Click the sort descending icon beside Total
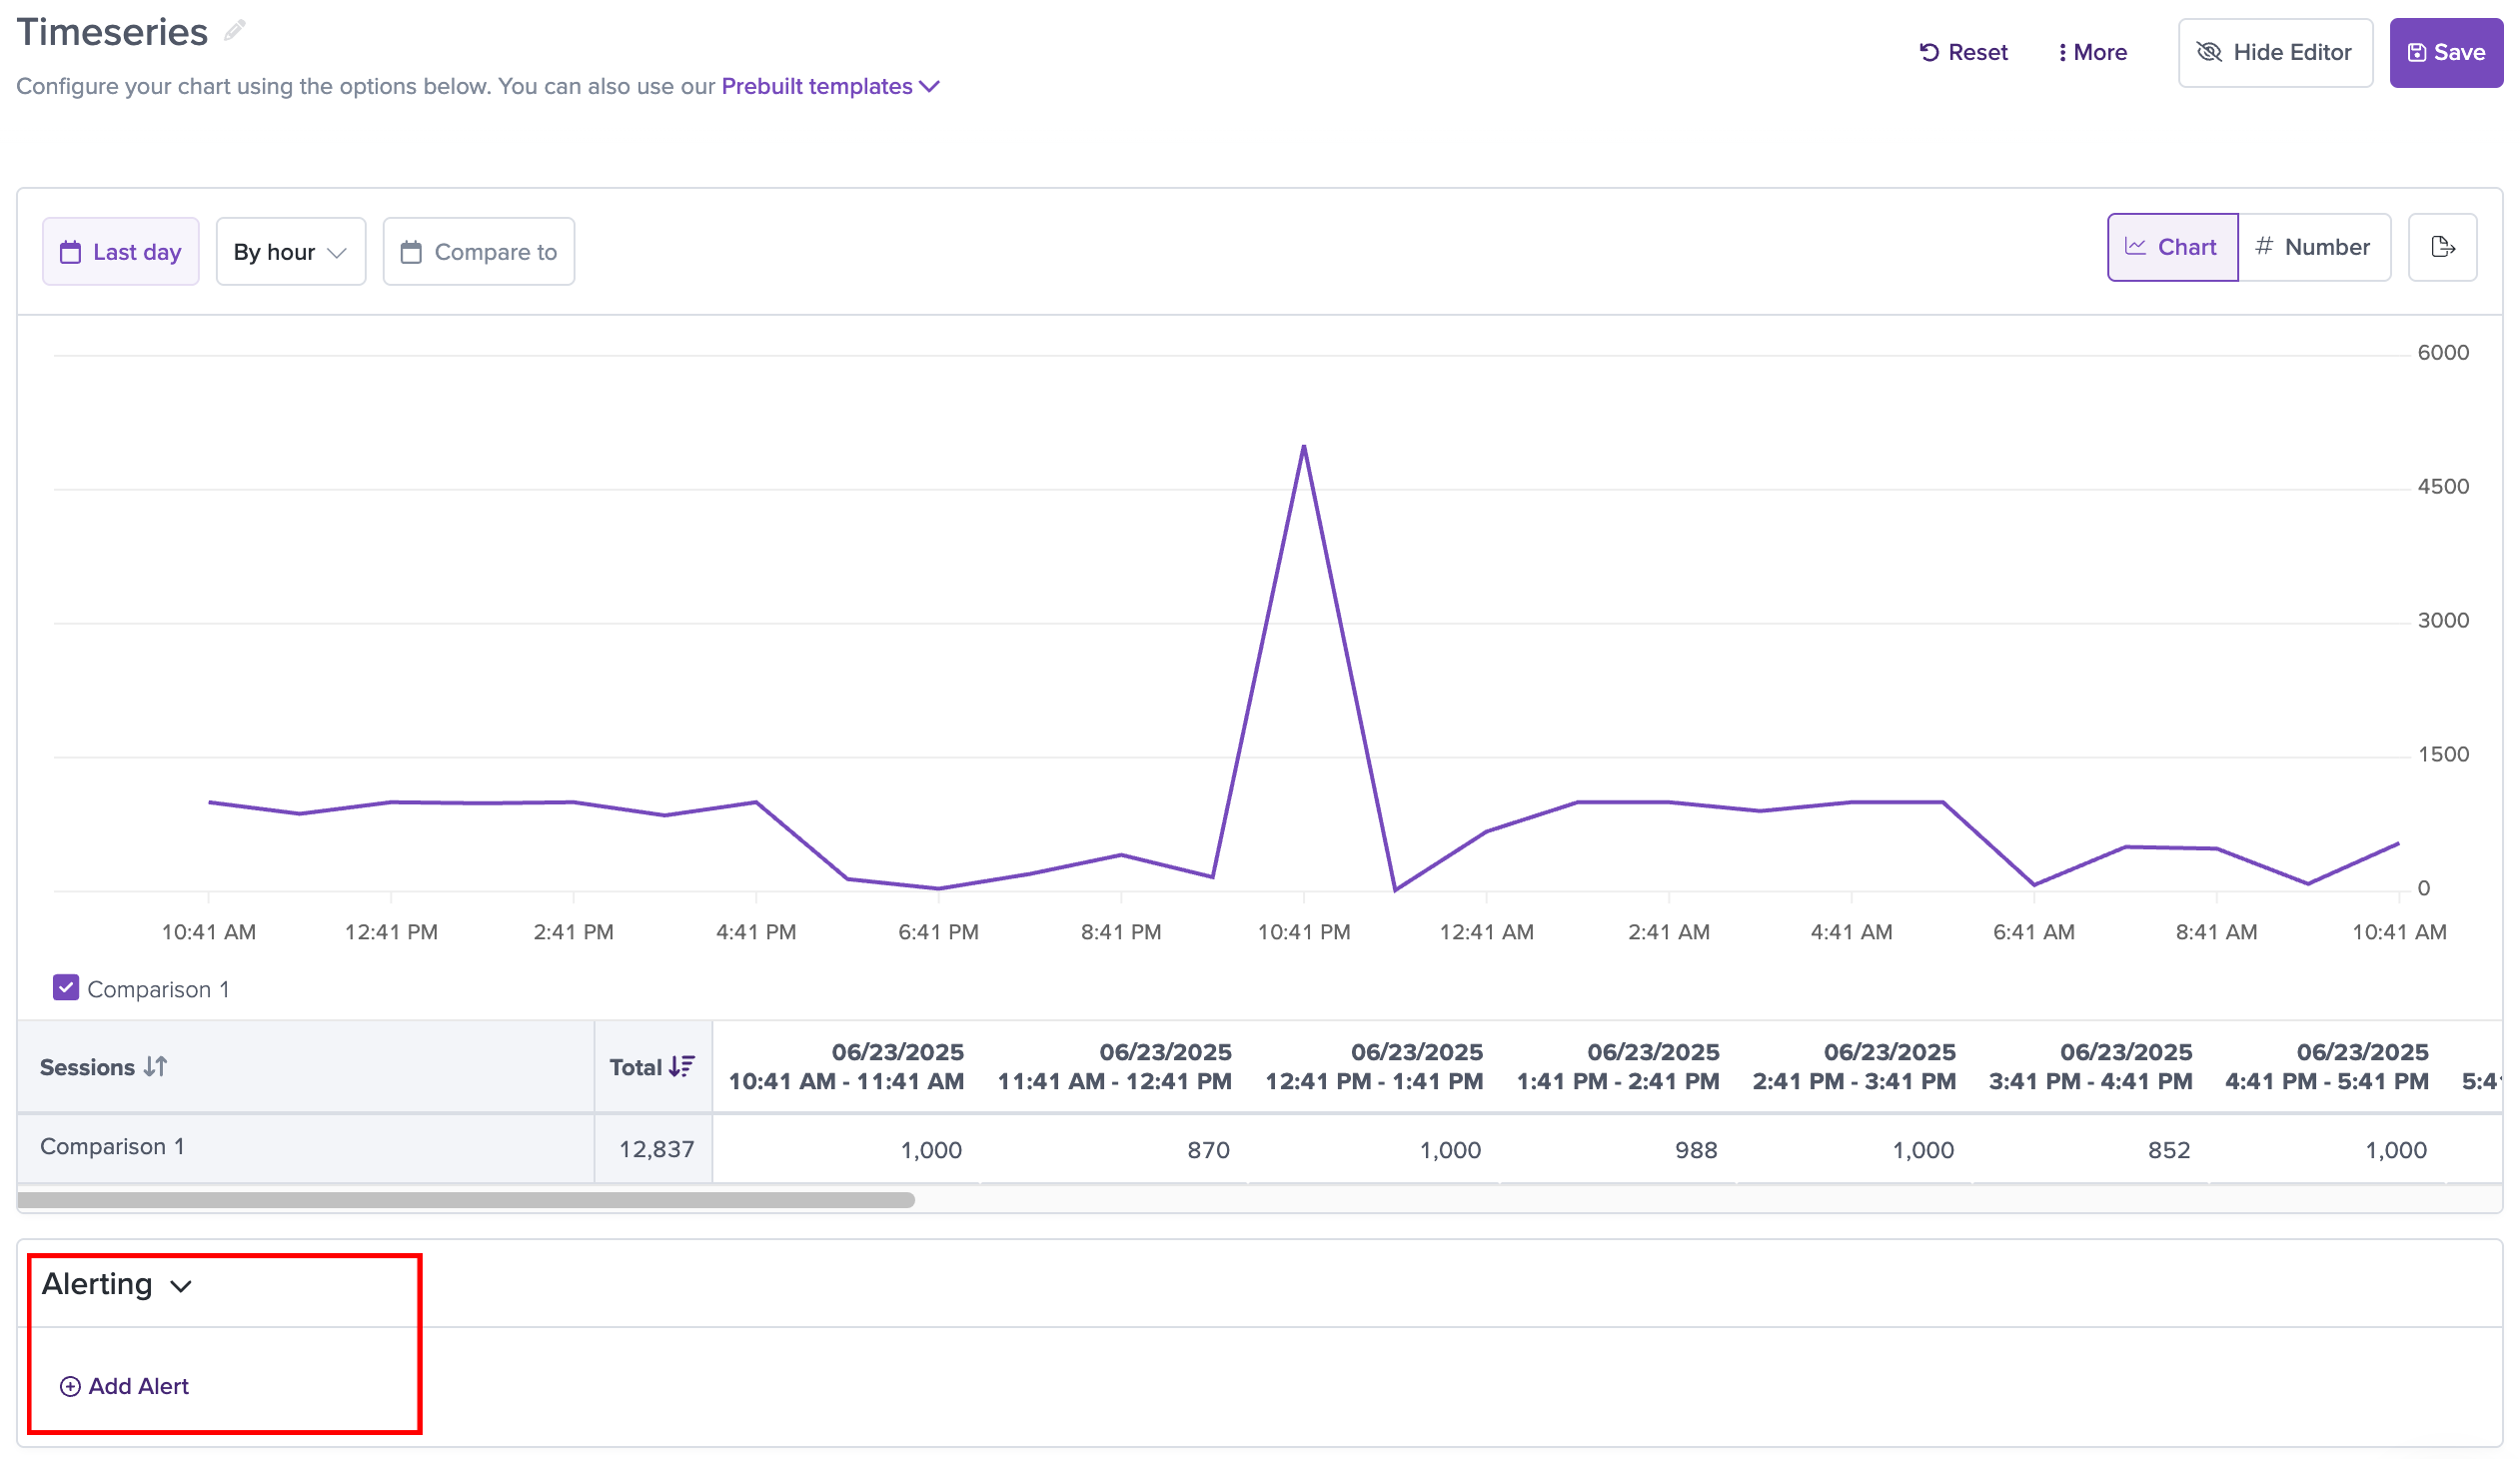2520x1459 pixels. (682, 1067)
